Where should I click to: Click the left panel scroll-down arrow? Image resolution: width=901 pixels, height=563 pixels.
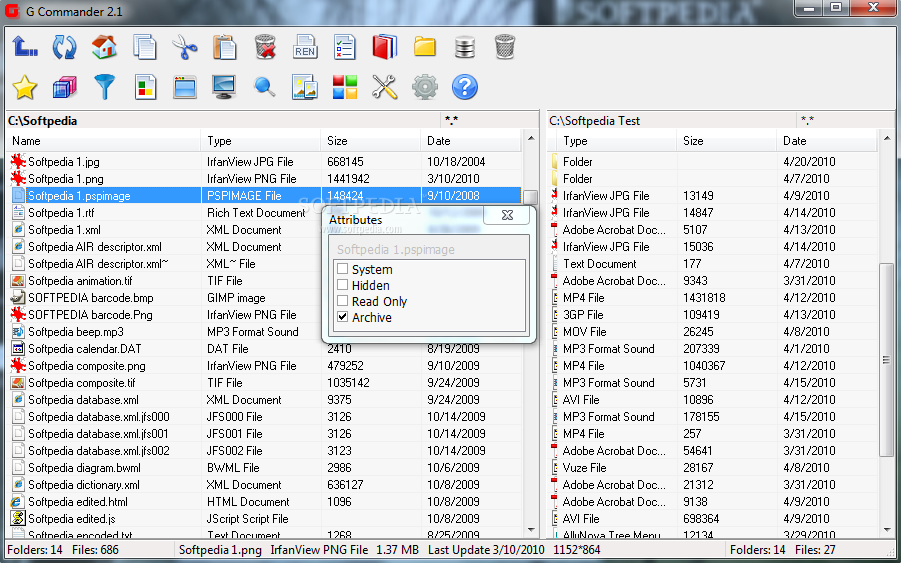click(531, 530)
